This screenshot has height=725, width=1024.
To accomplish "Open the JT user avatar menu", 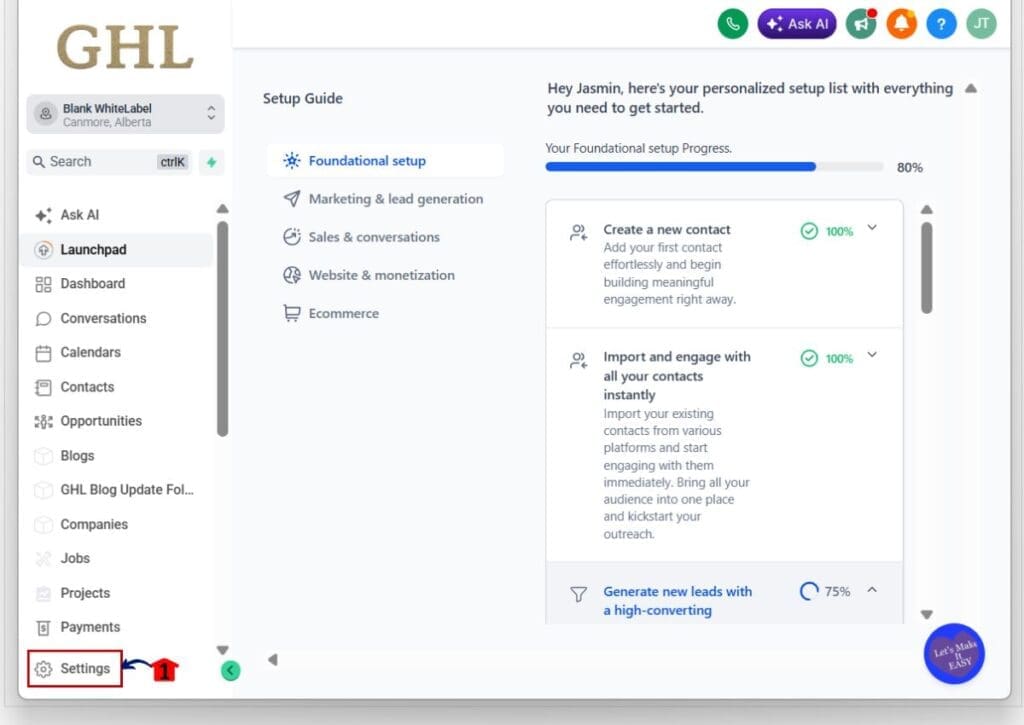I will (981, 24).
